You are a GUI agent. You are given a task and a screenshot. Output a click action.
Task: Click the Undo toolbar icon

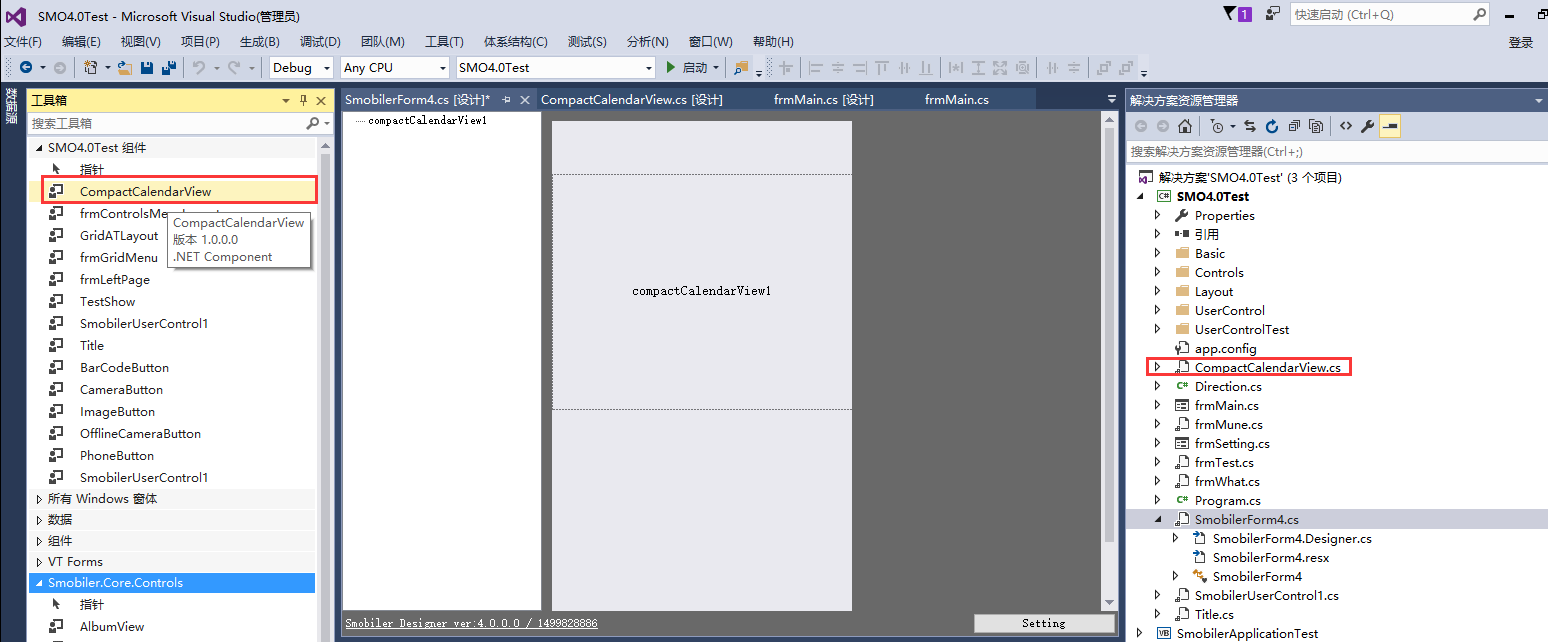click(x=199, y=67)
